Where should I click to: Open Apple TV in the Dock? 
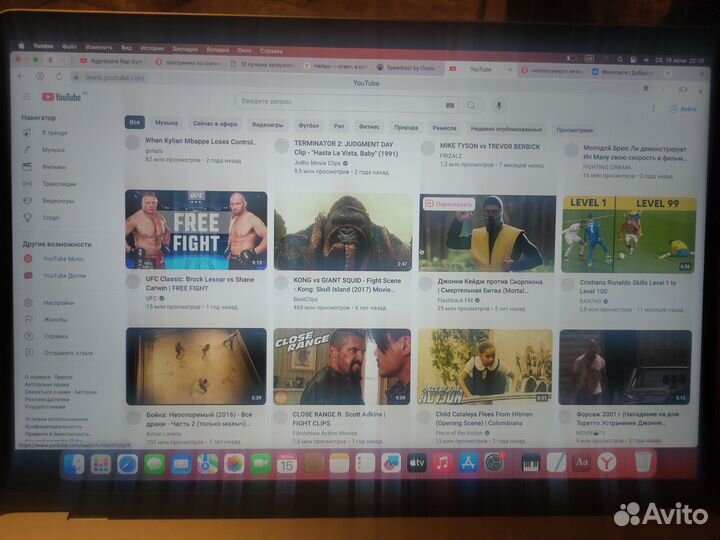tap(416, 463)
